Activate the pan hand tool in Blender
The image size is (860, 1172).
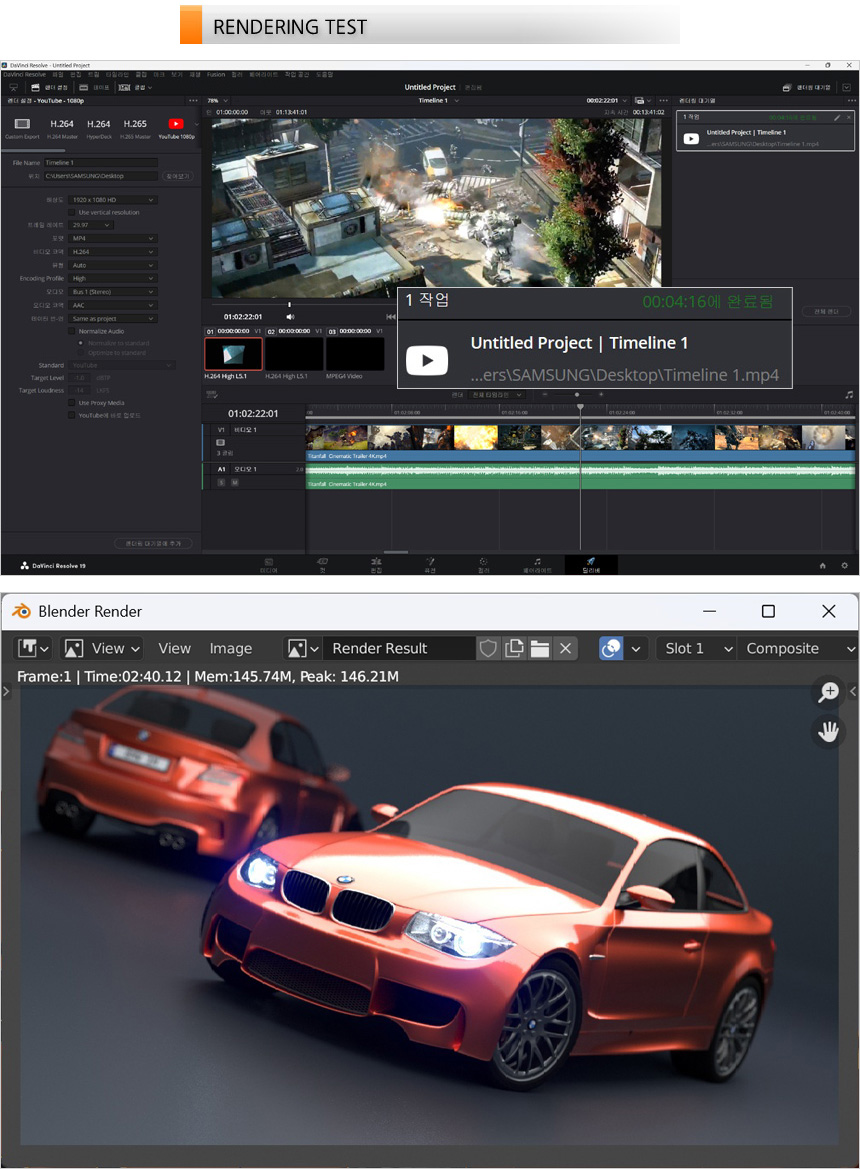(x=828, y=732)
